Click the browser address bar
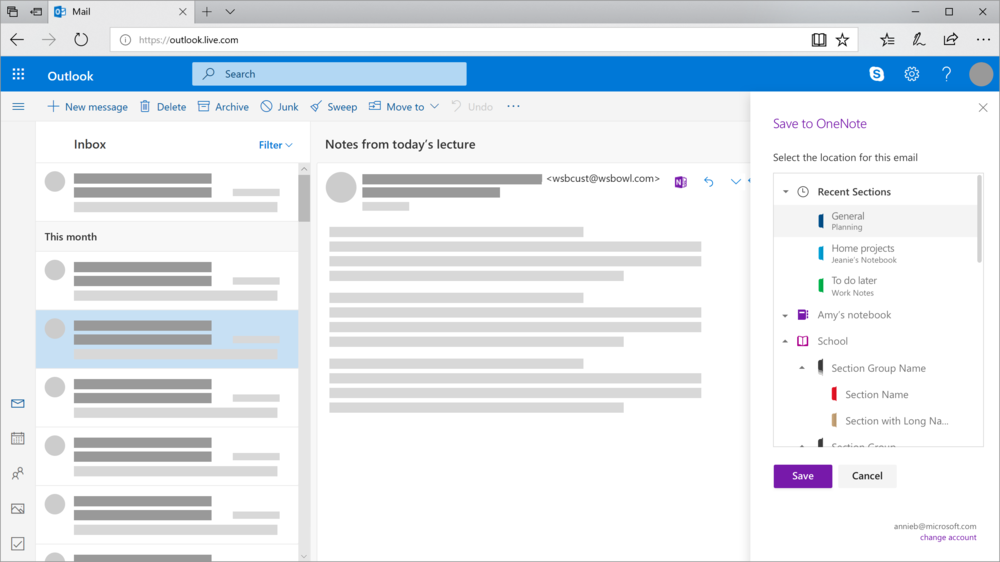Viewport: 1000px width, 562px height. click(459, 40)
